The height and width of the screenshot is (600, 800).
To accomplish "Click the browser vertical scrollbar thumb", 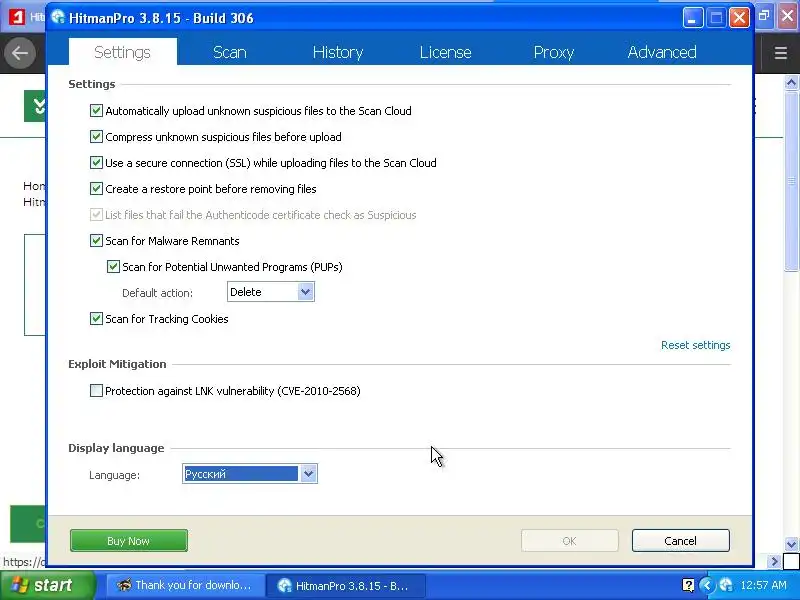I will pyautogui.click(x=791, y=181).
